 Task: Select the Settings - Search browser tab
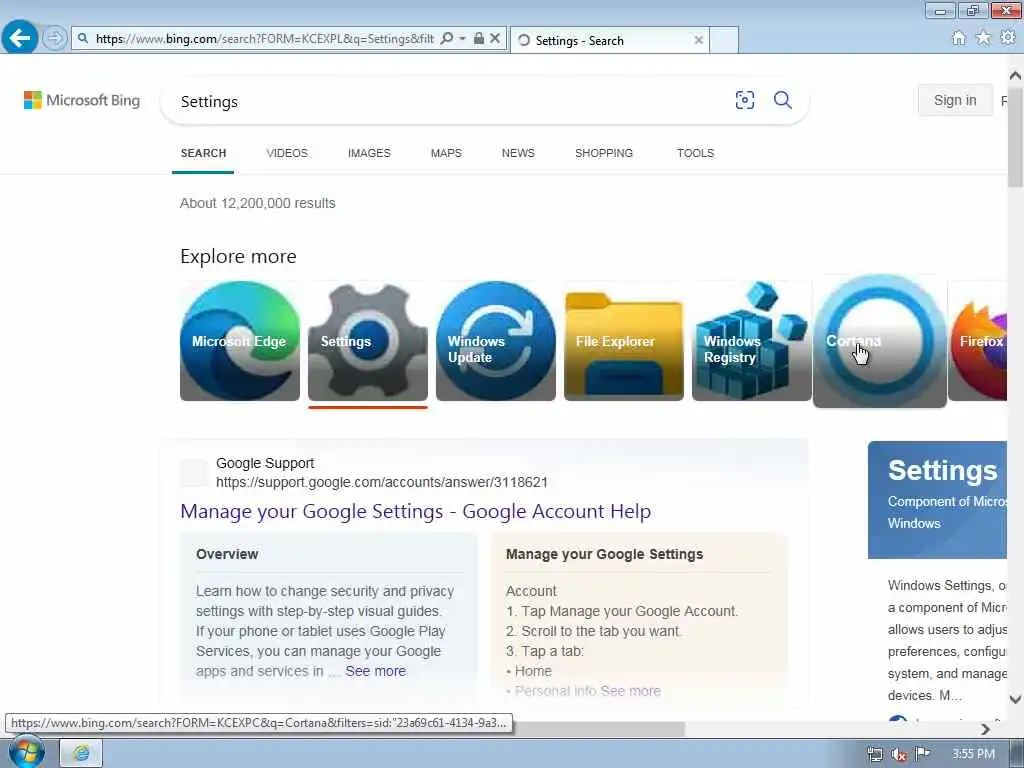click(x=609, y=40)
